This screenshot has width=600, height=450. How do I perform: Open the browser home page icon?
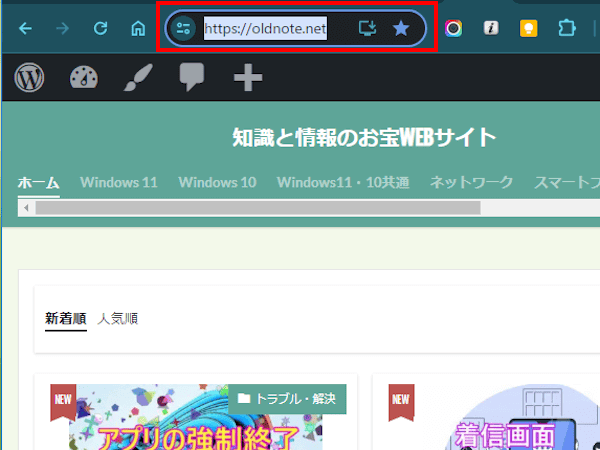[138, 28]
